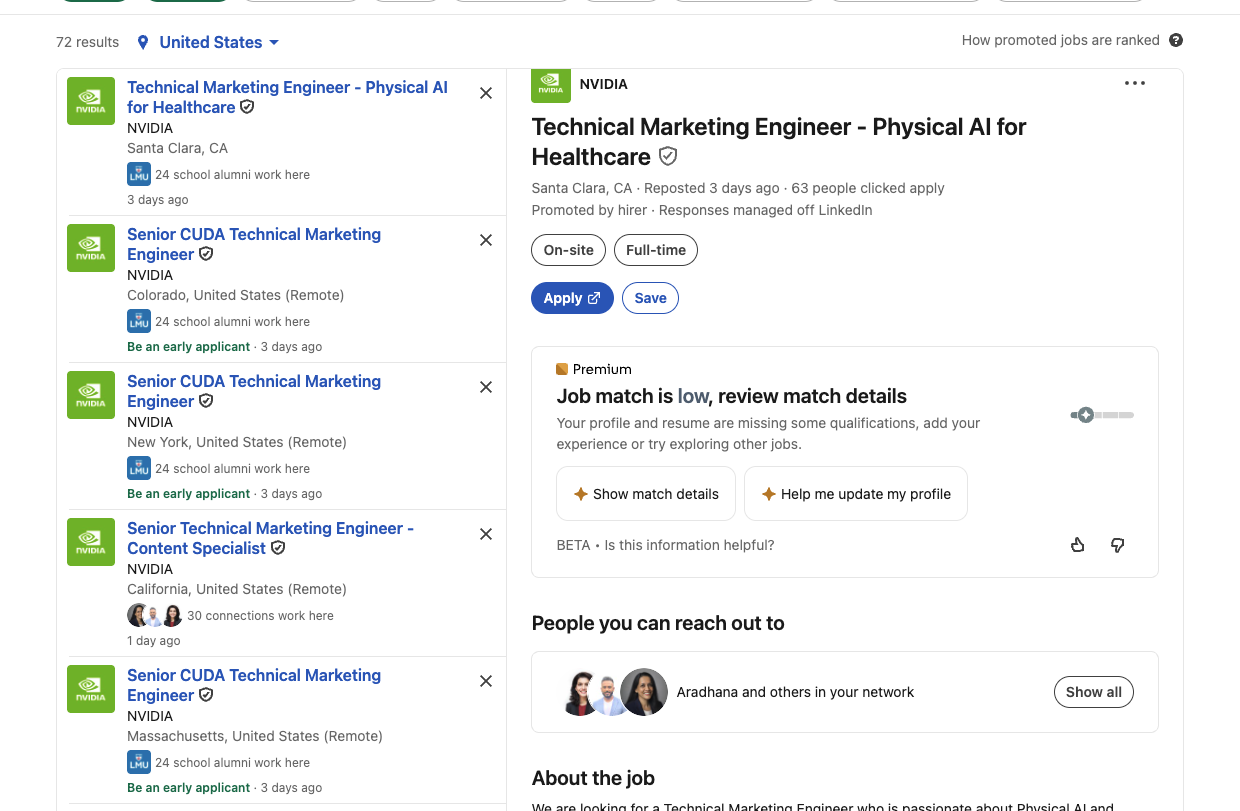This screenshot has width=1240, height=811.
Task: Click 'Promoted by hirer' text in the detail pane
Action: click(x=590, y=210)
